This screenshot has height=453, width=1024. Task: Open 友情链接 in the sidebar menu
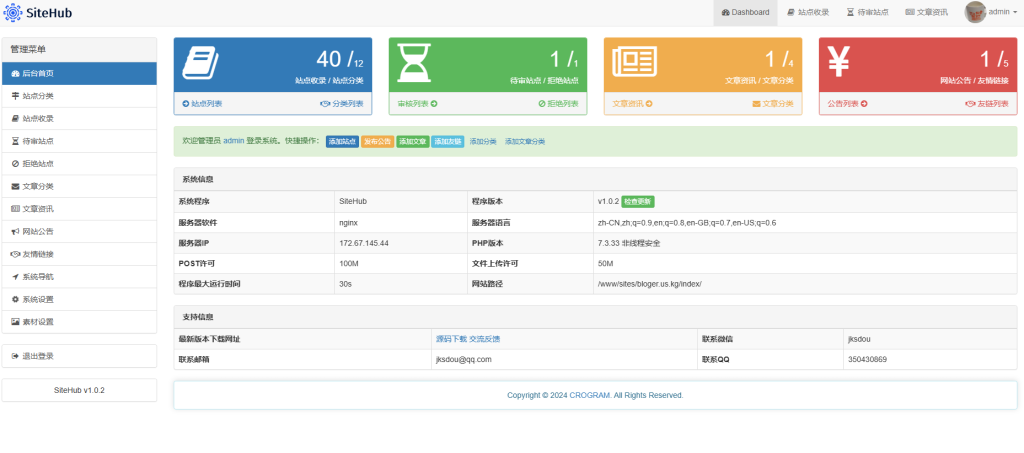(x=79, y=255)
